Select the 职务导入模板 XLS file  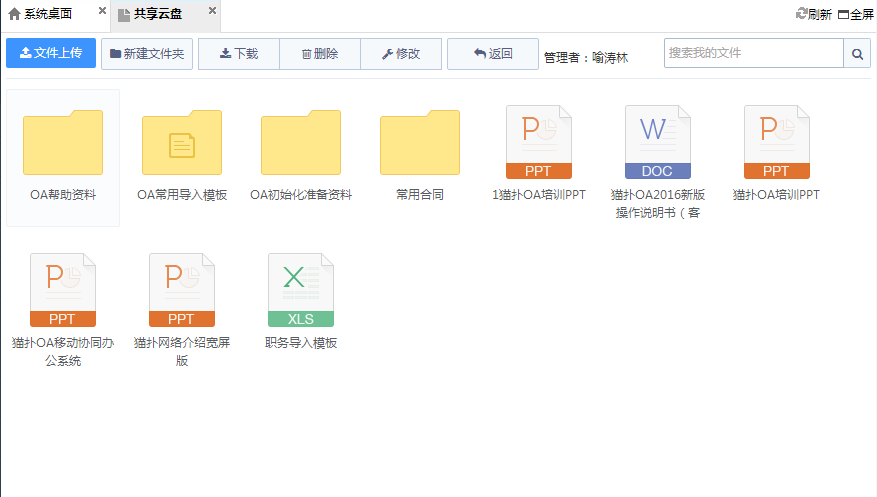tap(301, 290)
